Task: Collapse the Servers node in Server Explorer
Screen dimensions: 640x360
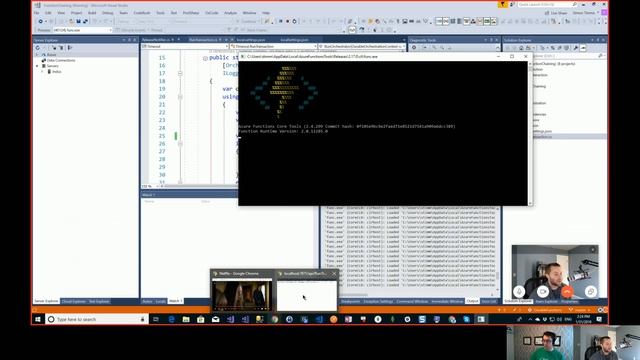Action: click(37, 66)
